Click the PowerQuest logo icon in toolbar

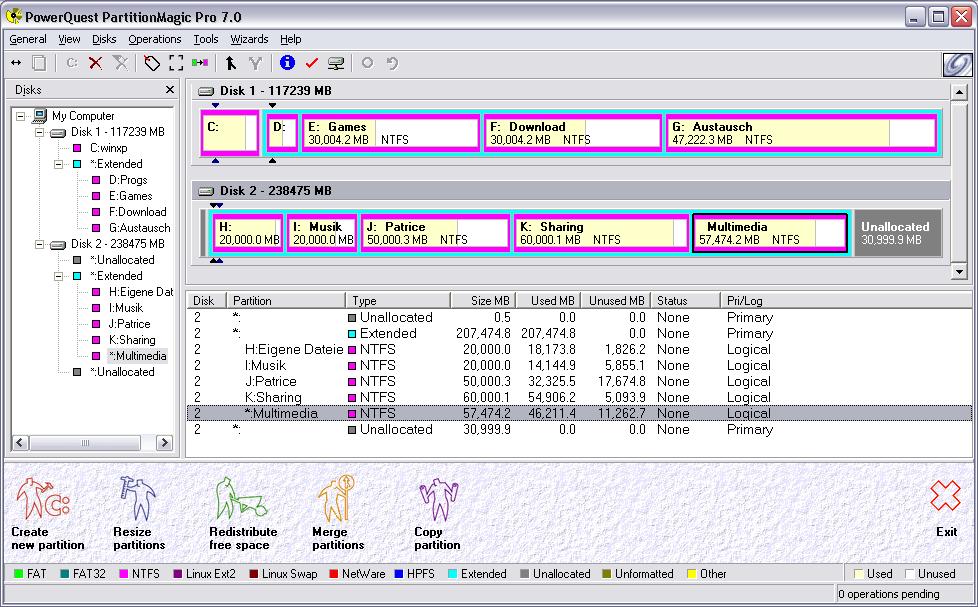957,64
